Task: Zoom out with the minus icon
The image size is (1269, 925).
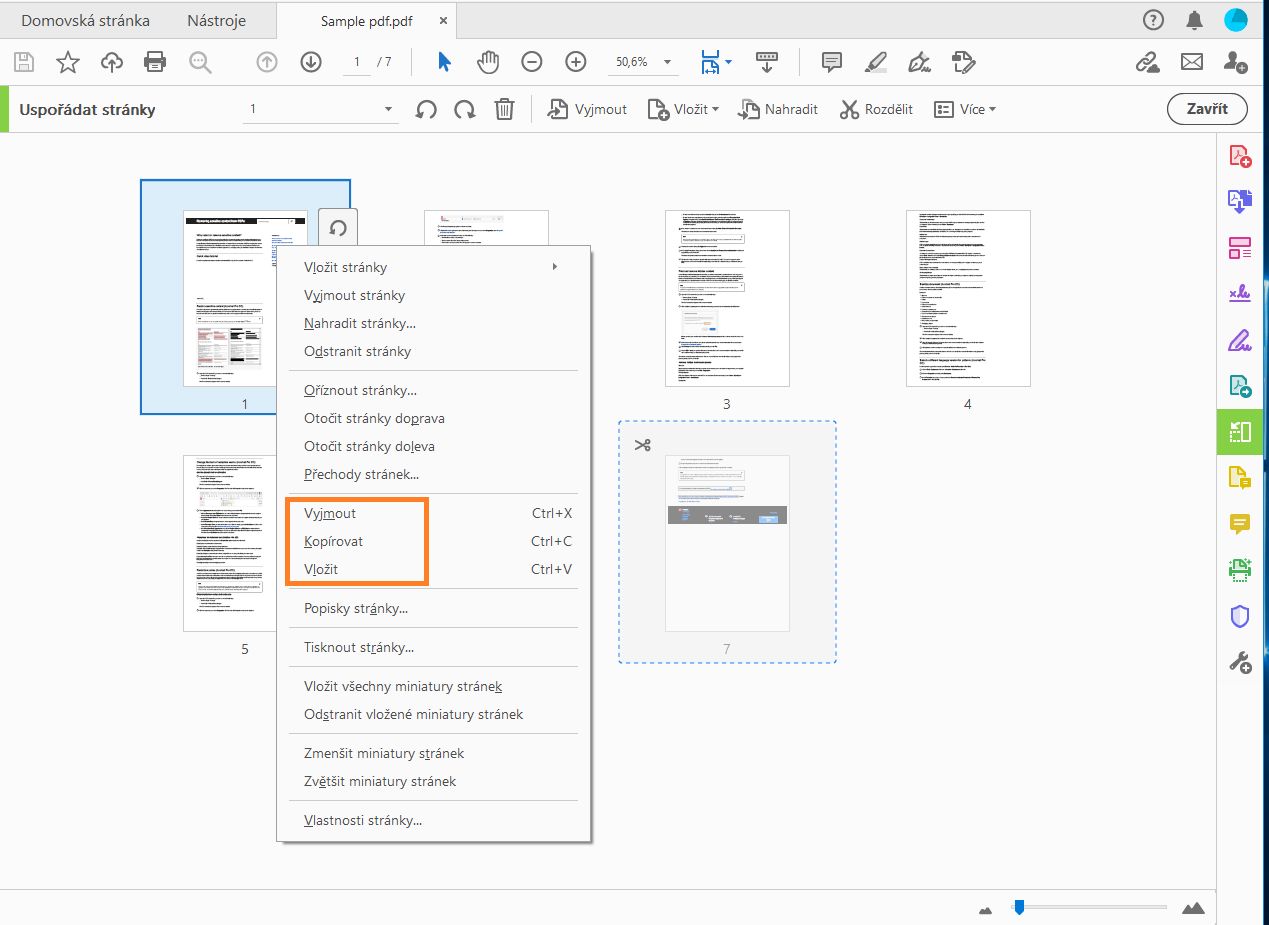Action: 532,62
